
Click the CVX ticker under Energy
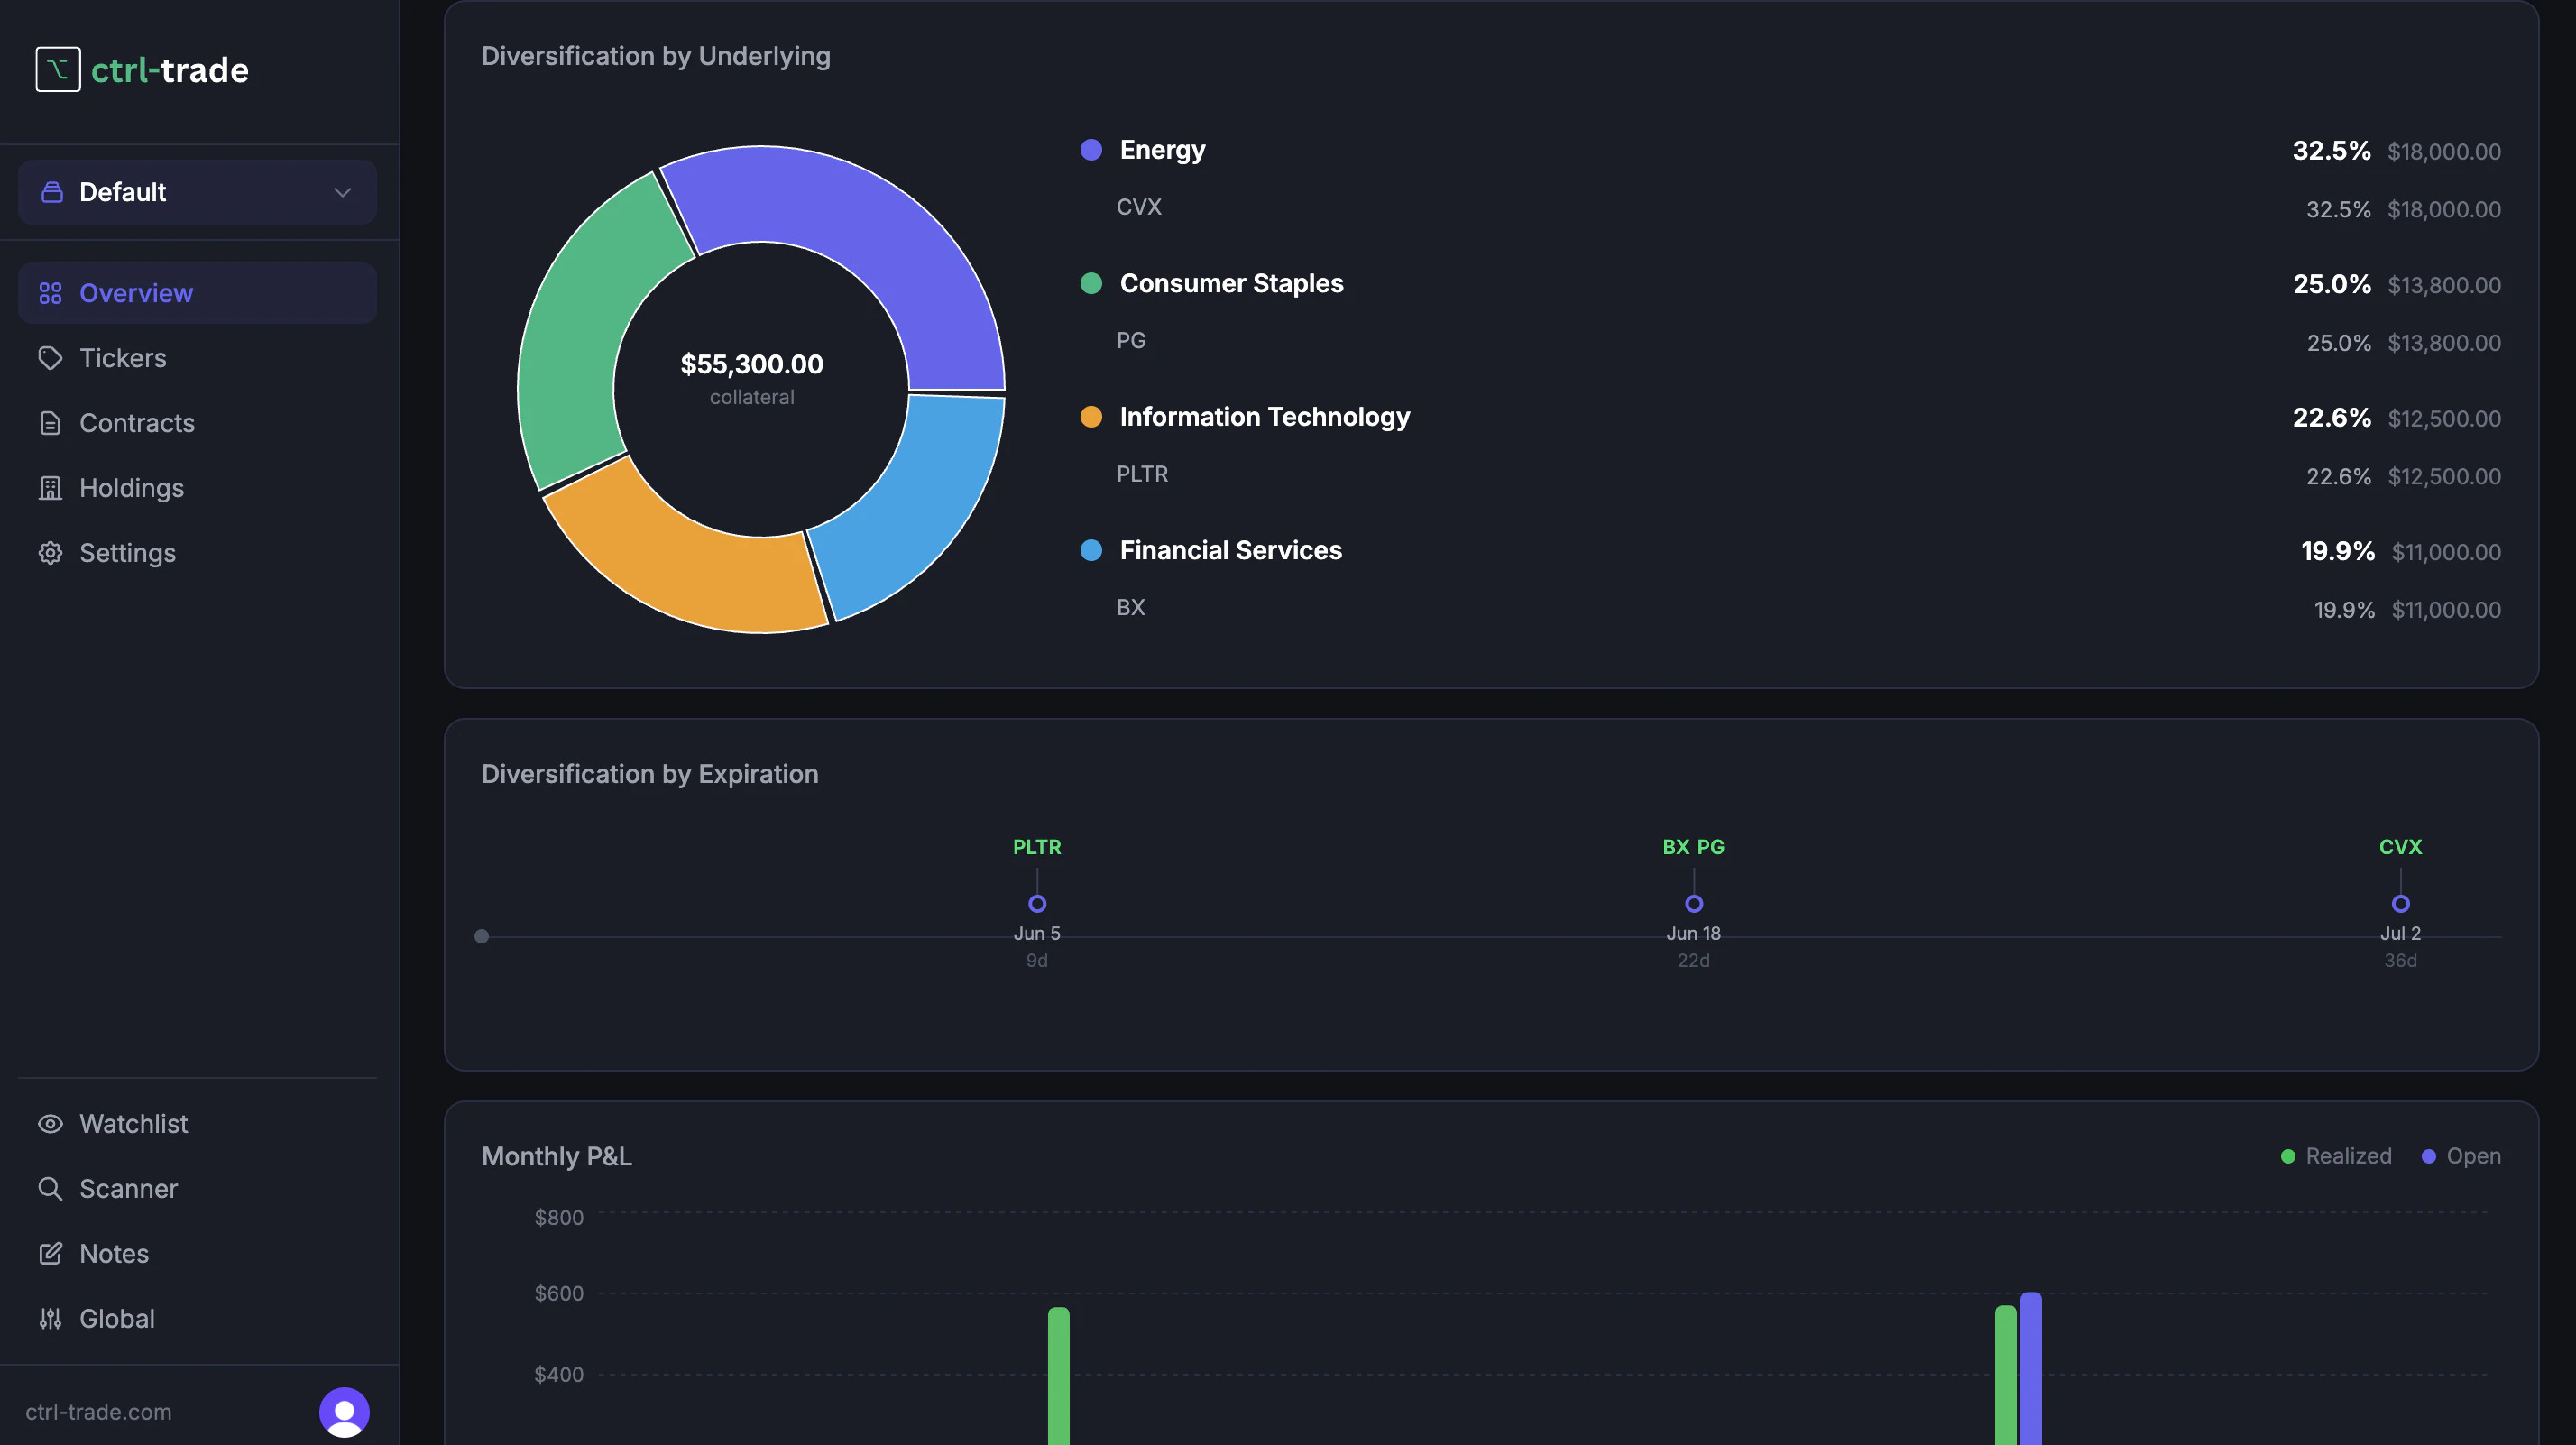[1139, 207]
